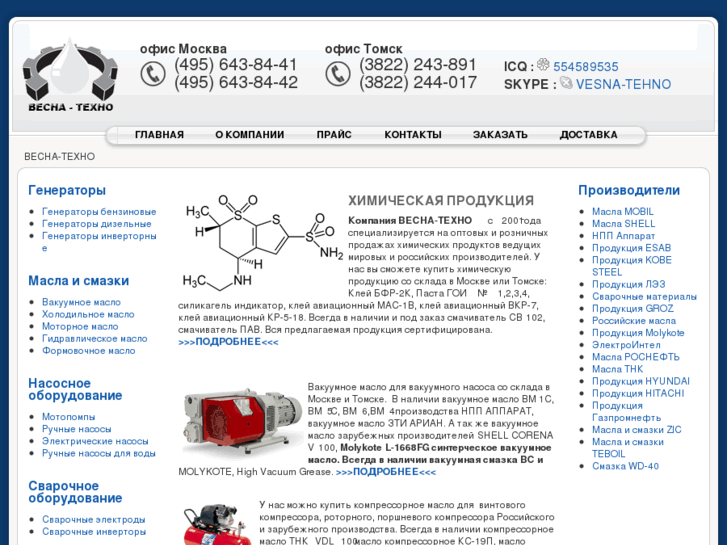Open Генераторы дизельные link

point(96,224)
